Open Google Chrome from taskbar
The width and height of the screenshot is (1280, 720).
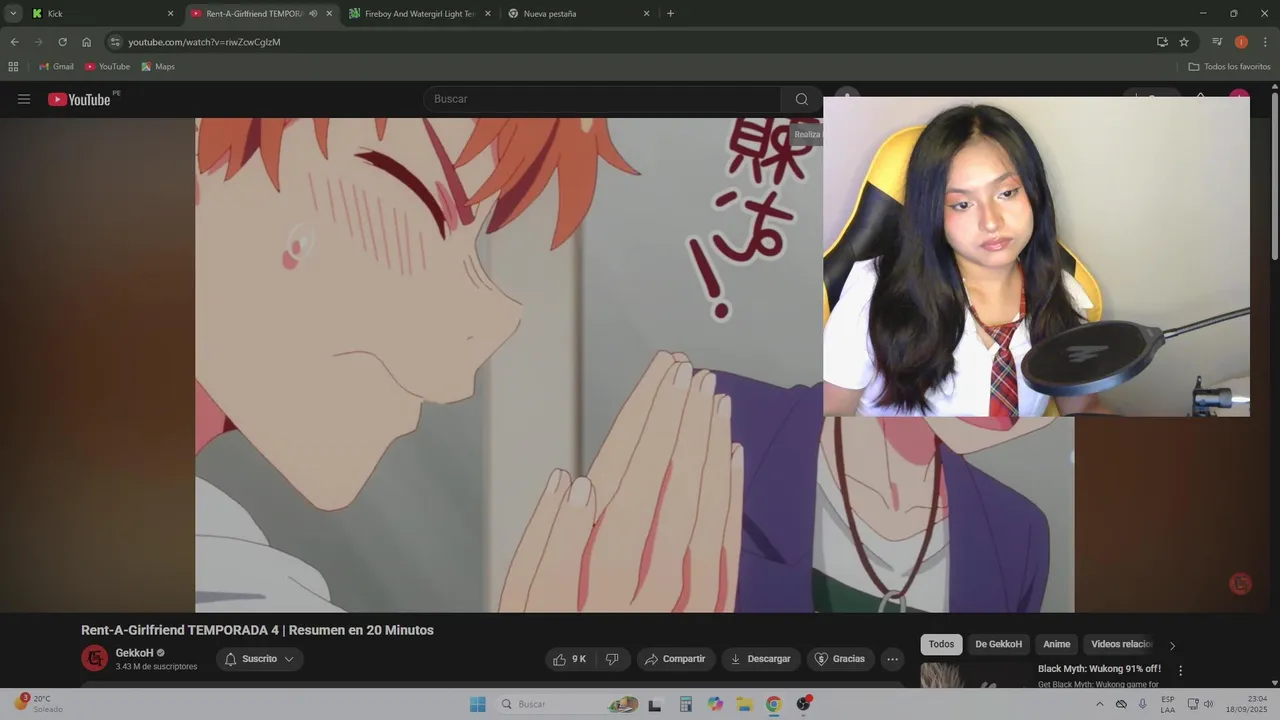pos(773,704)
